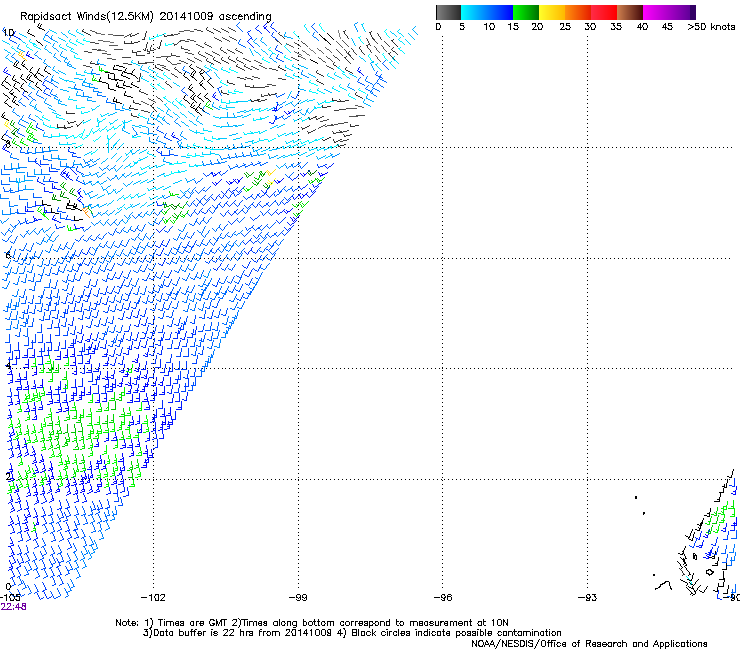740x650 pixels.
Task: Click the legend tick label '15'
Action: tap(513, 27)
